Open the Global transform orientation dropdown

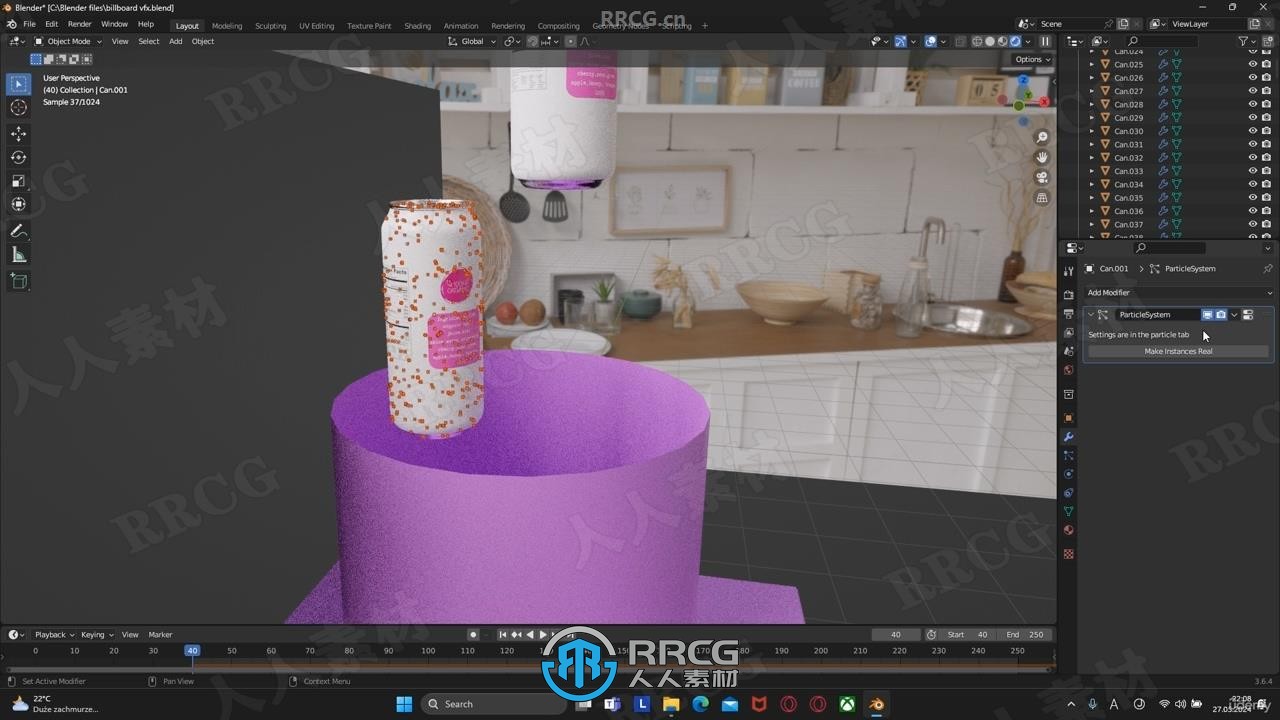[471, 41]
